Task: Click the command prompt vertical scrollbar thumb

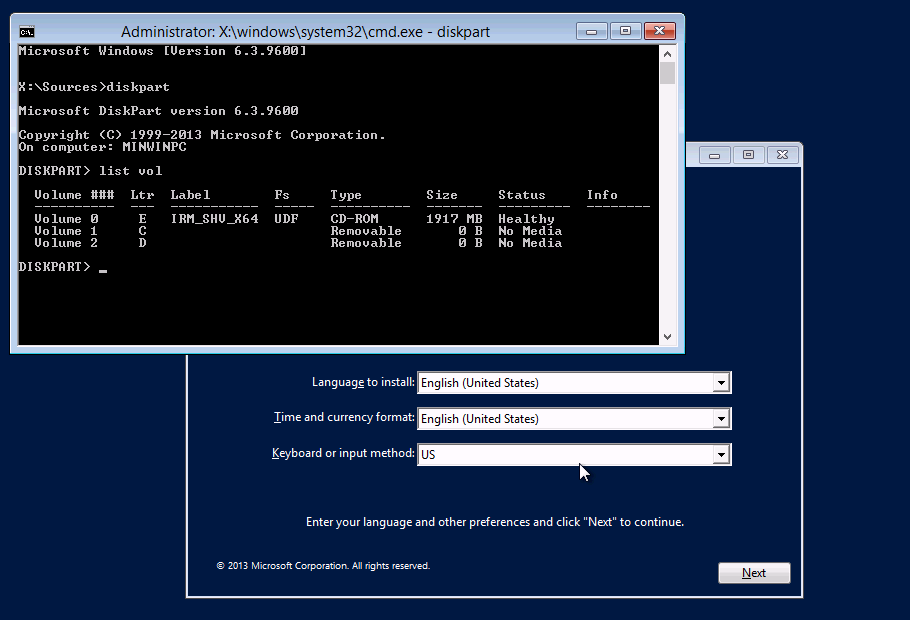Action: point(667,73)
